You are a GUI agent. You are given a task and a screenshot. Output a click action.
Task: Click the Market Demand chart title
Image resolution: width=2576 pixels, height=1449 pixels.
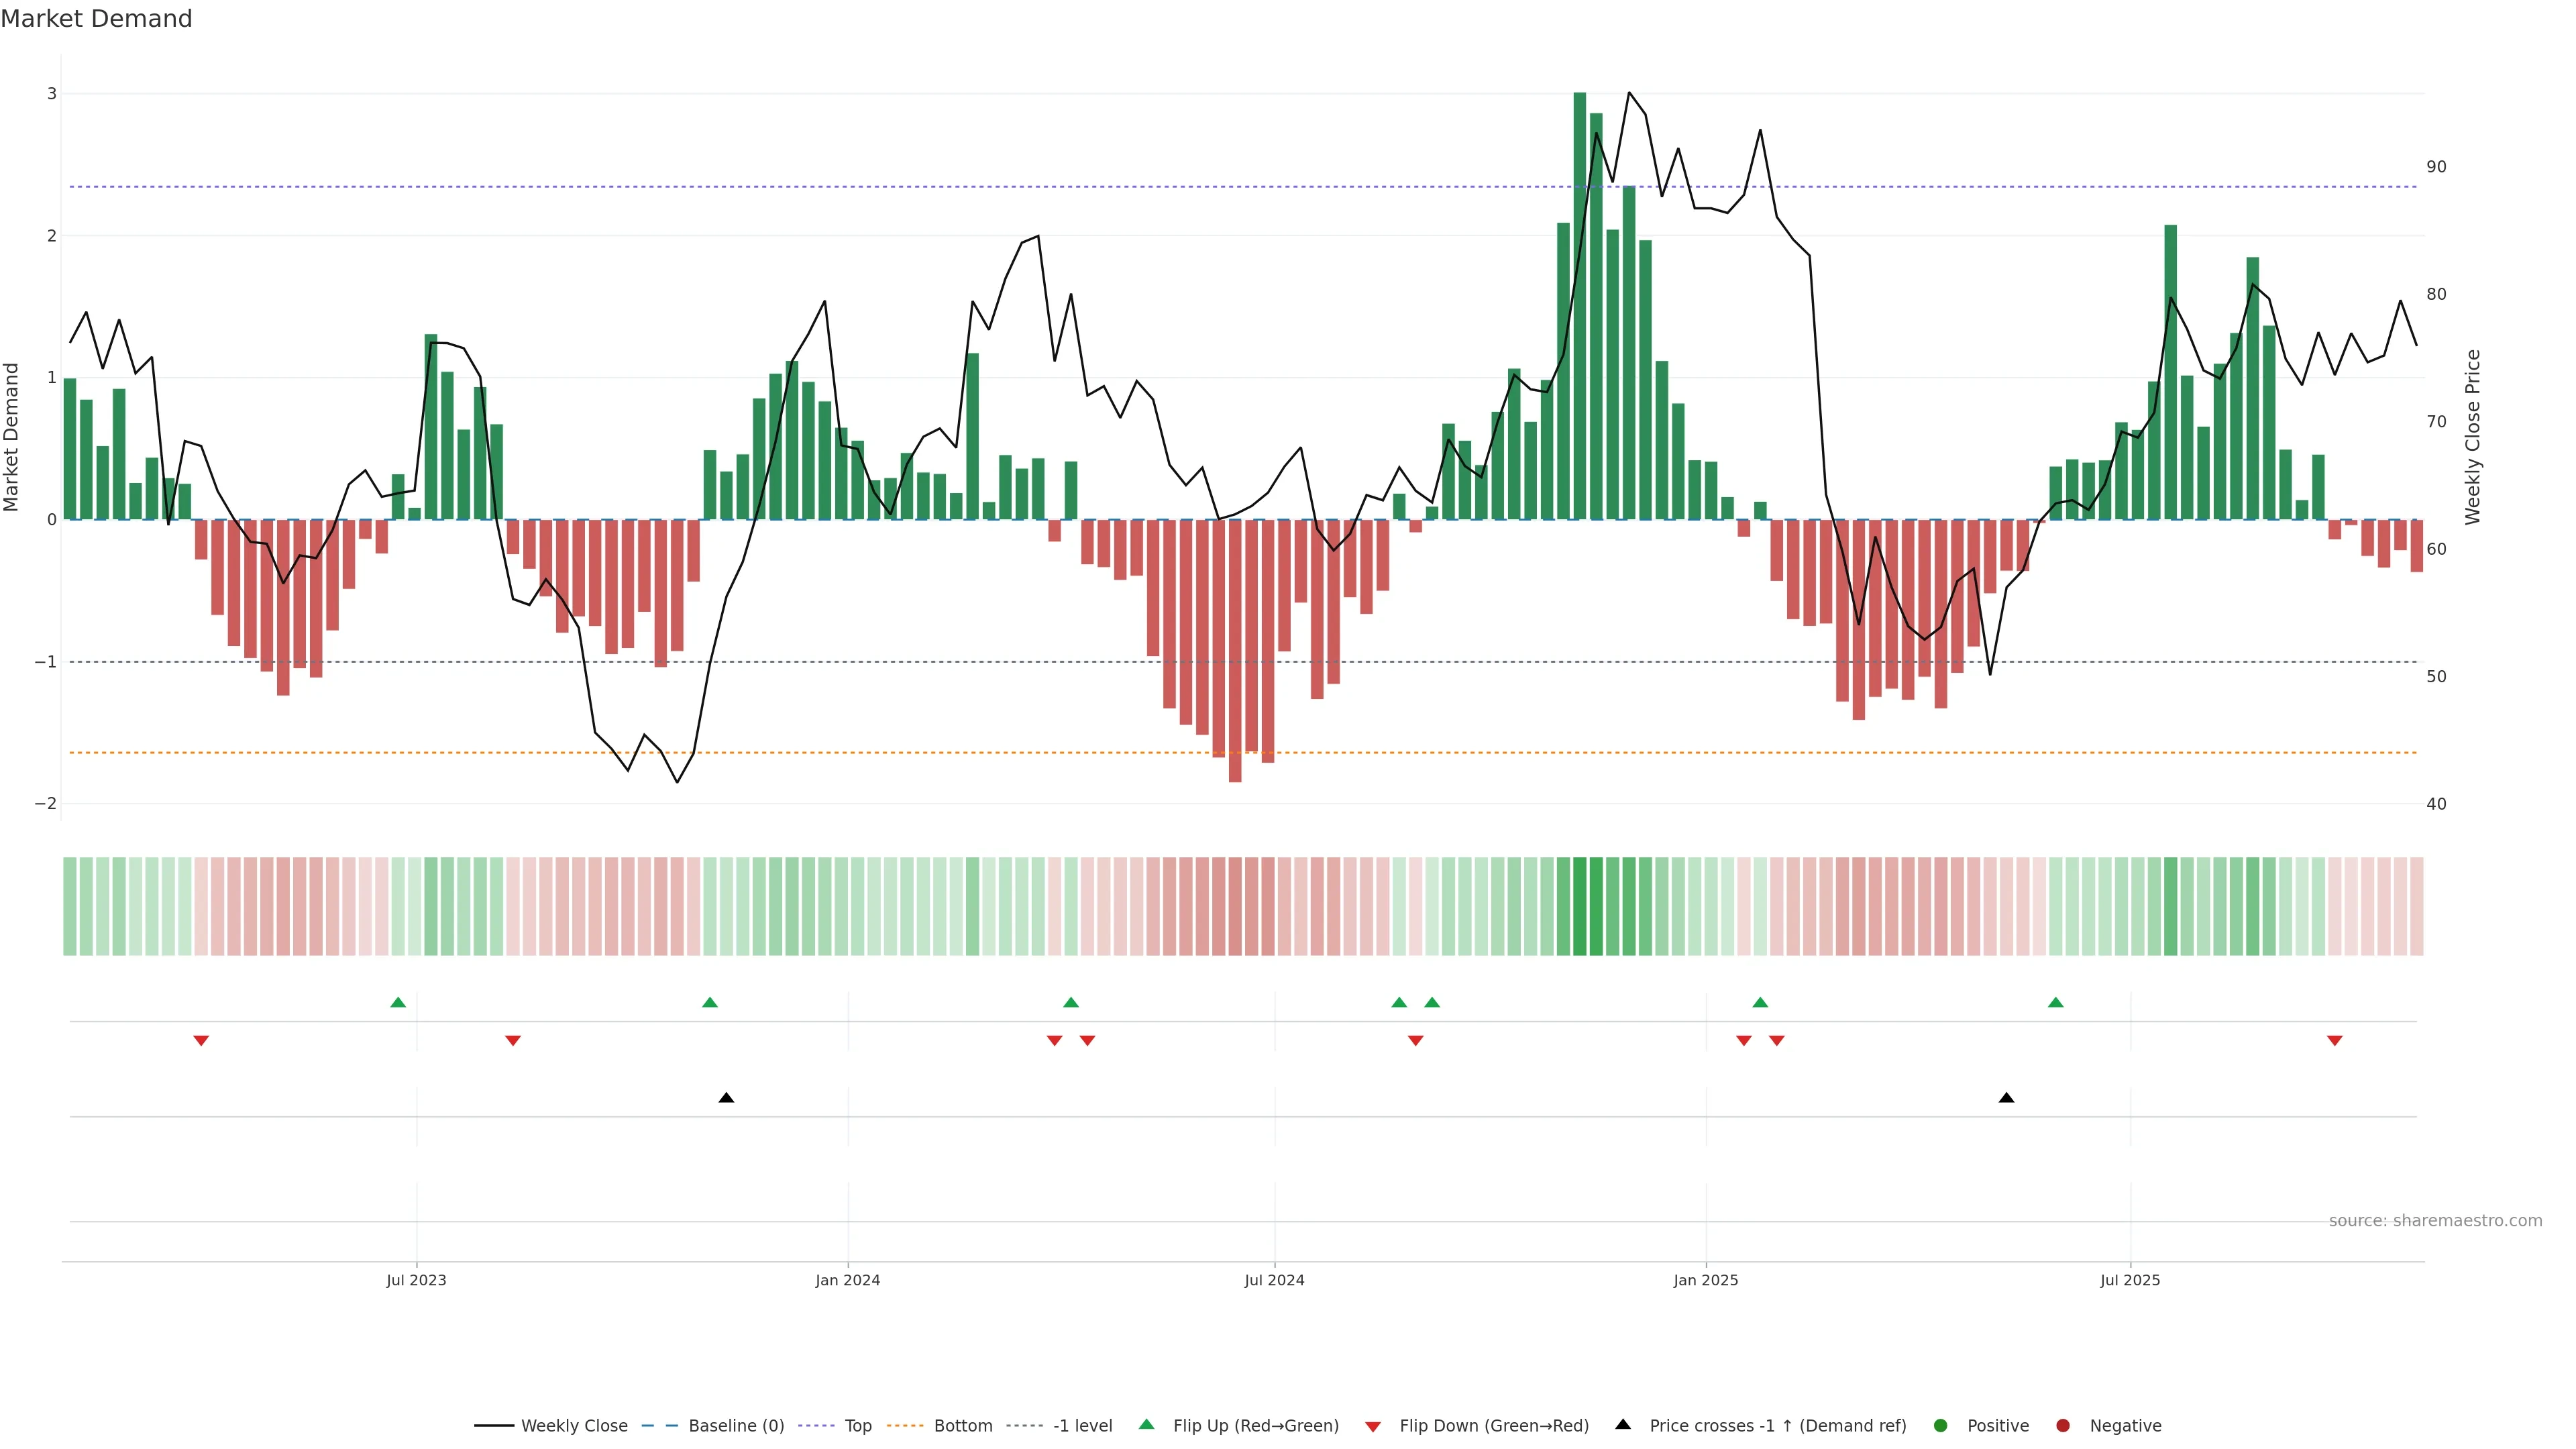96,19
